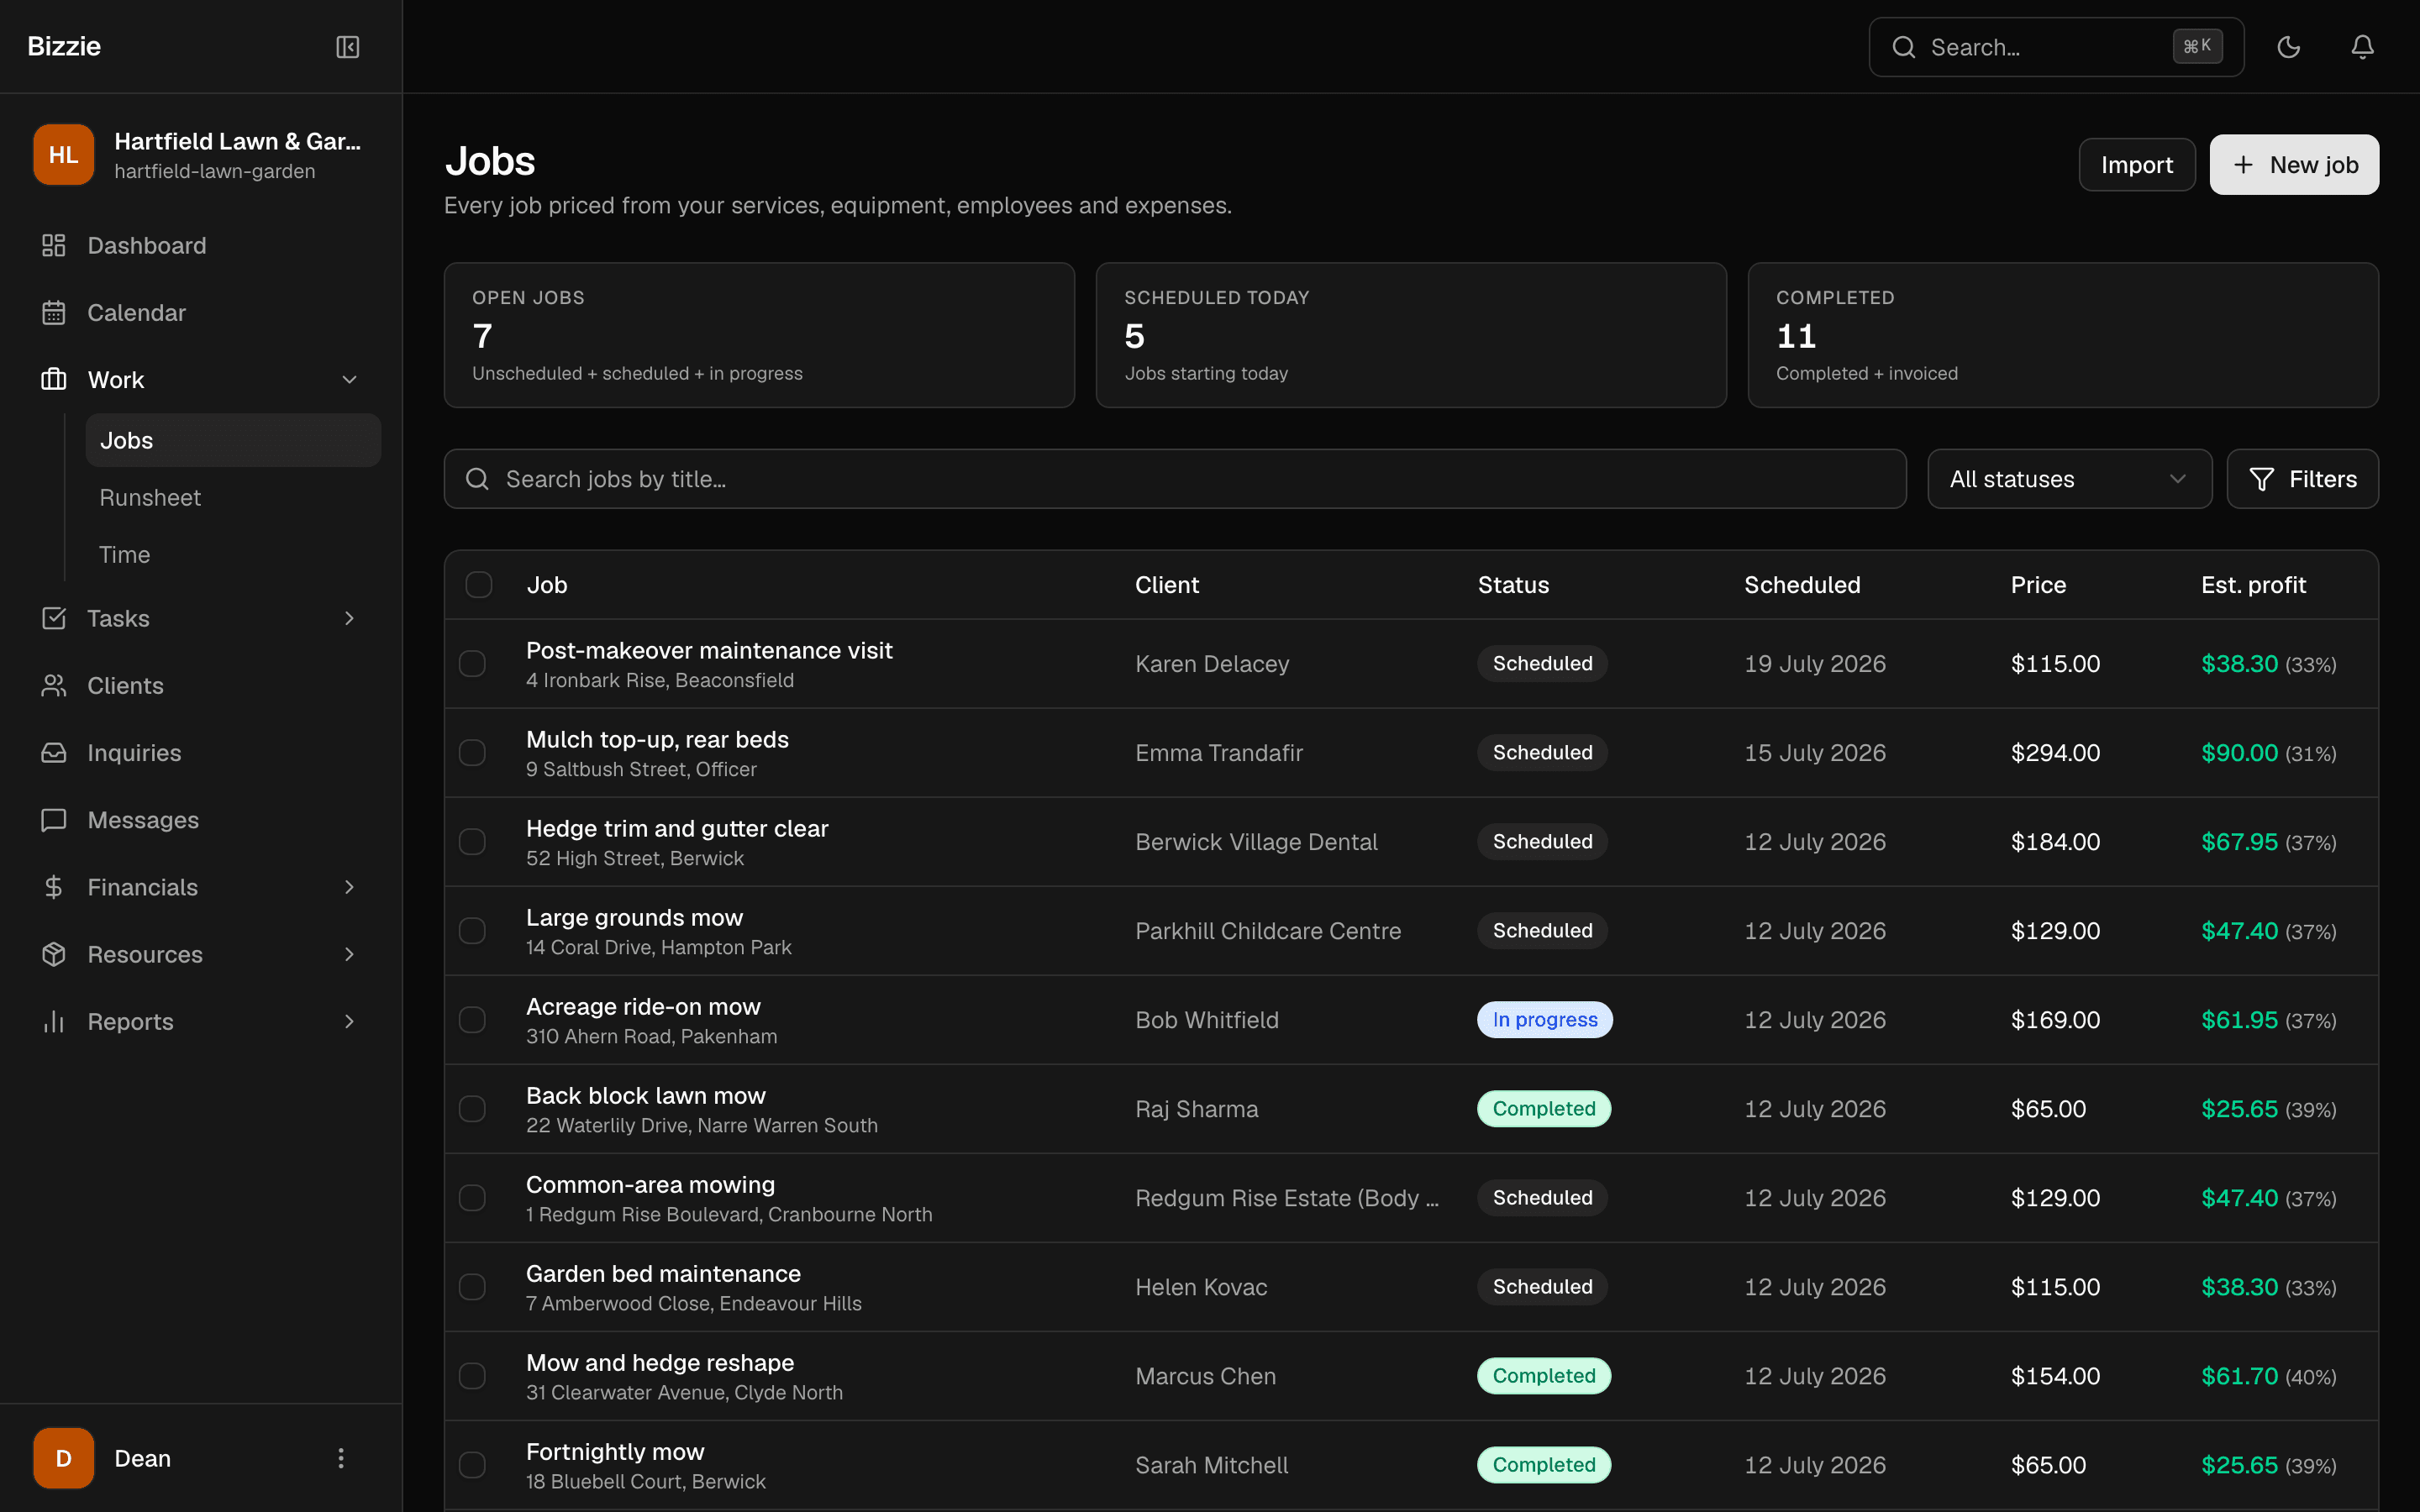Click client name Berwick Village Dental
The height and width of the screenshot is (1512, 2420).
click(x=1256, y=842)
